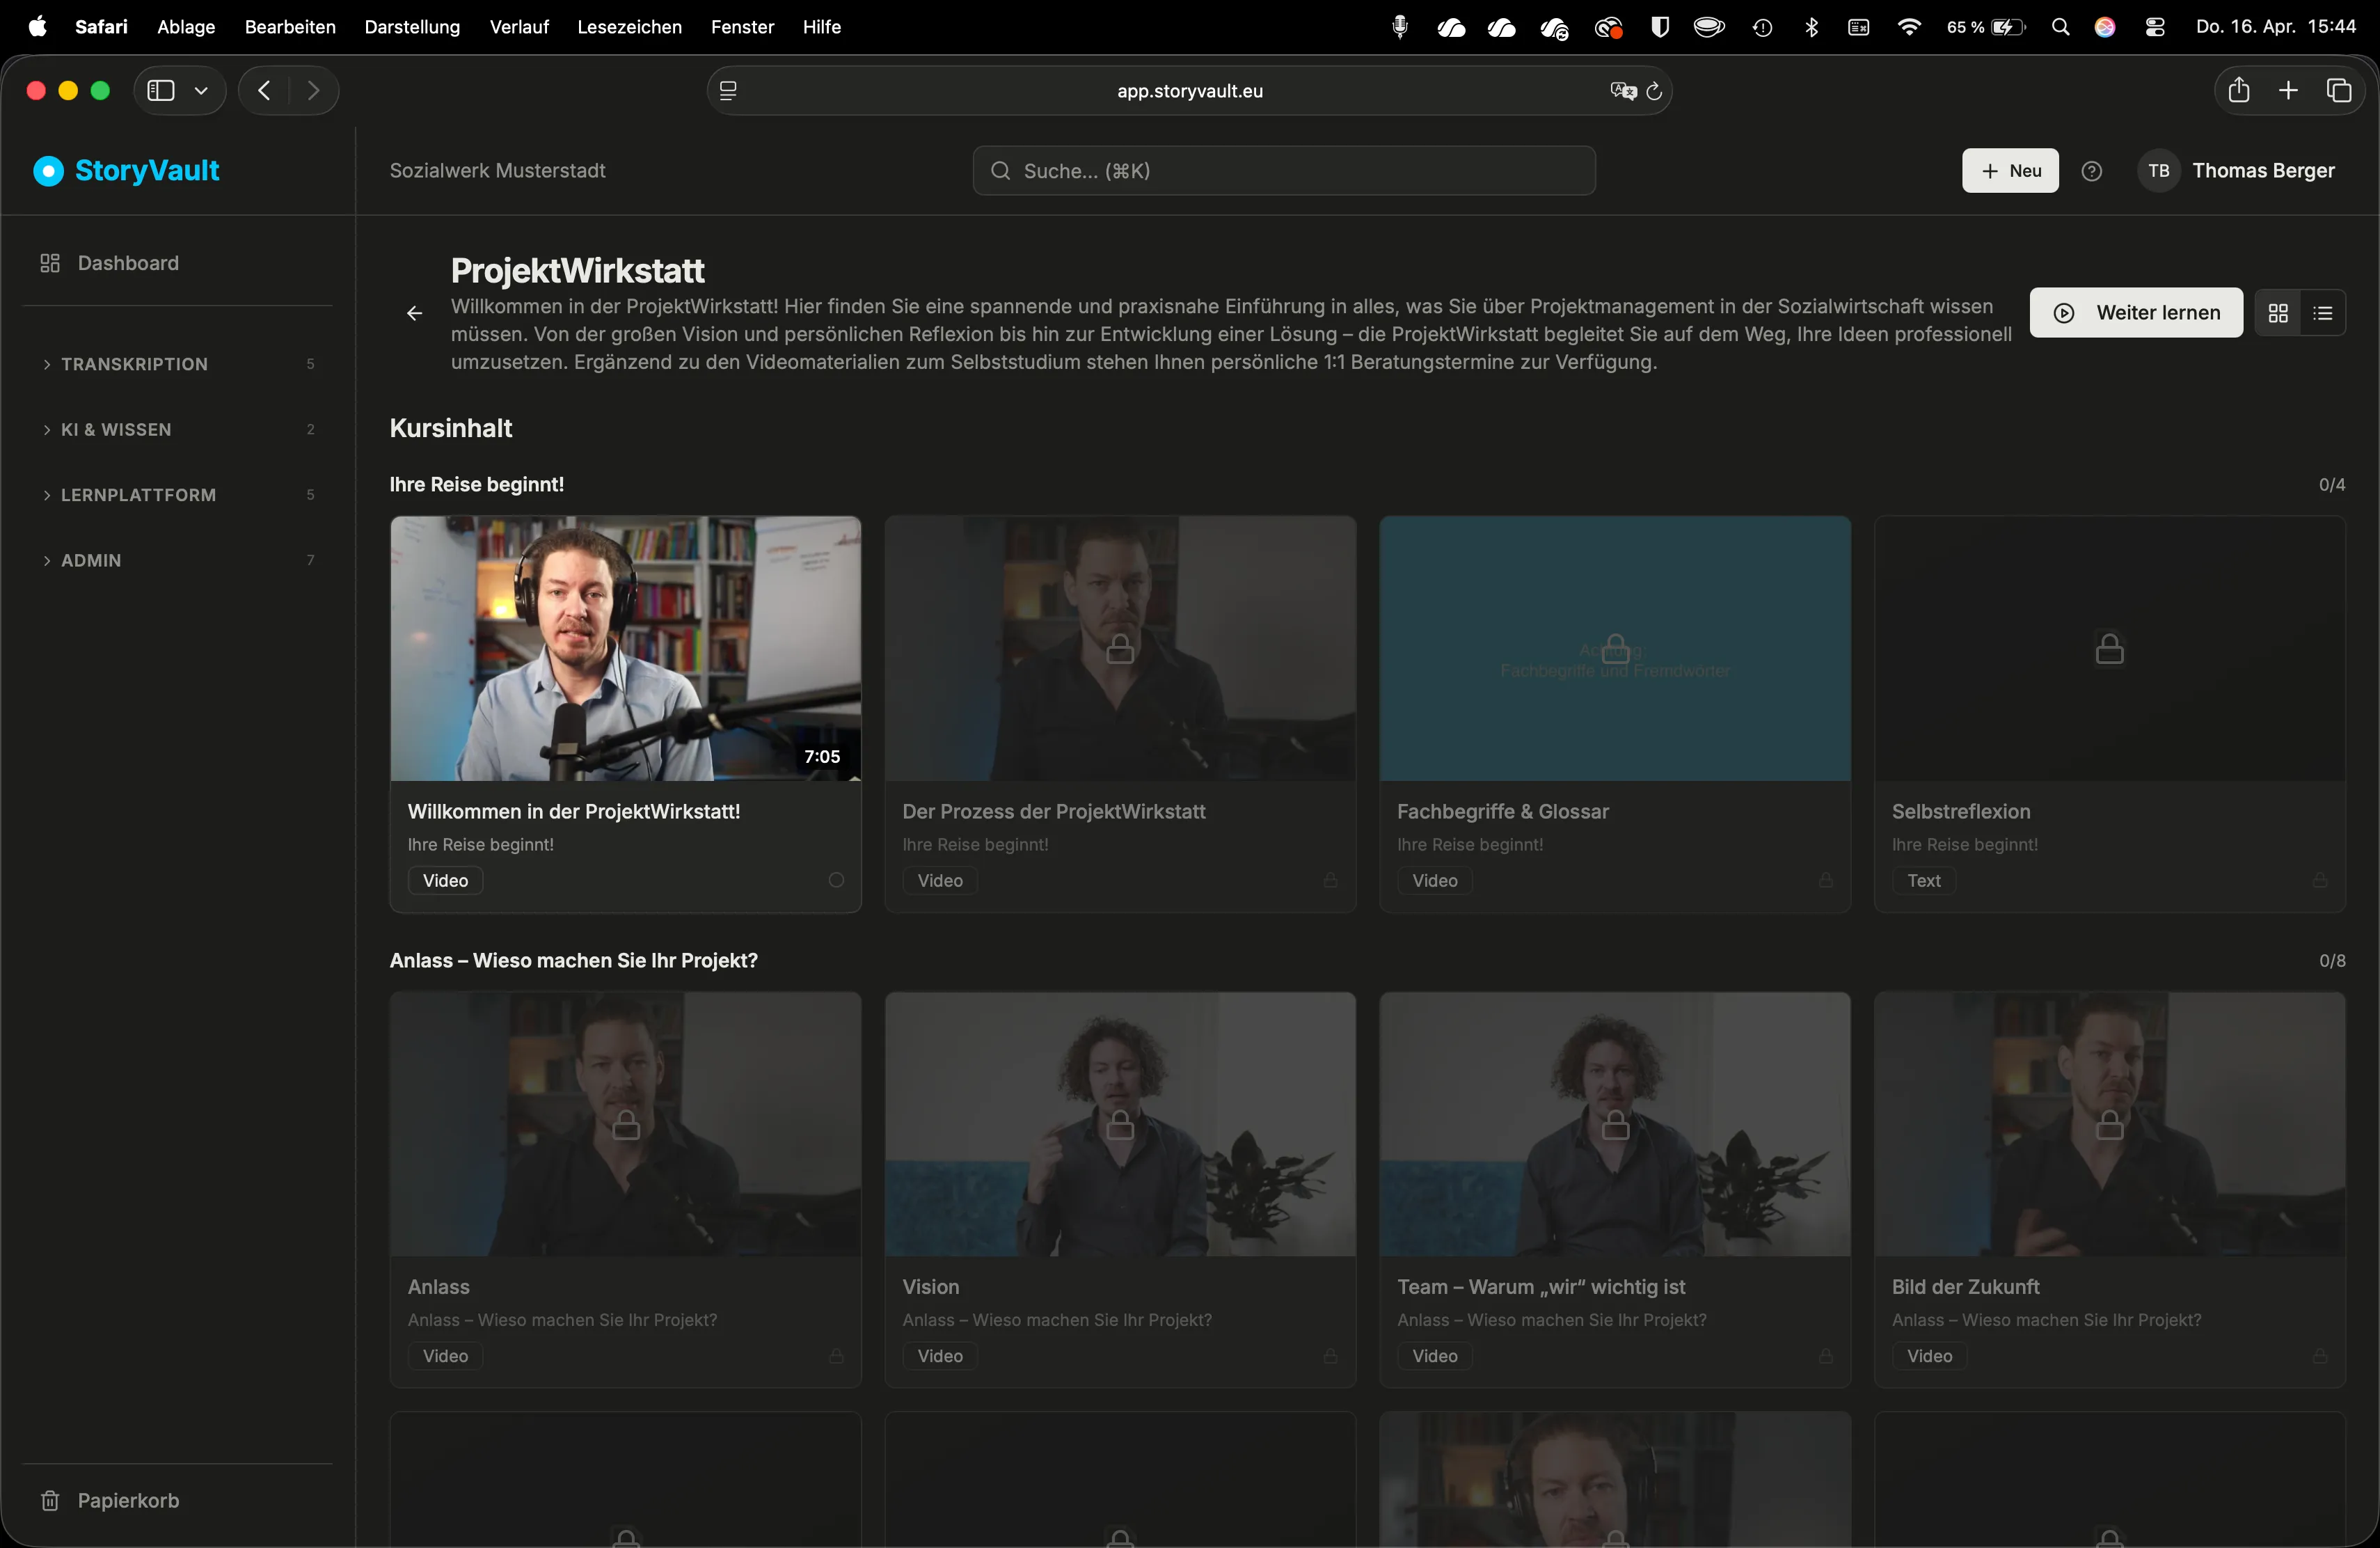
Task: Click Anlass – Wieso machen Sie heading
Action: [573, 961]
